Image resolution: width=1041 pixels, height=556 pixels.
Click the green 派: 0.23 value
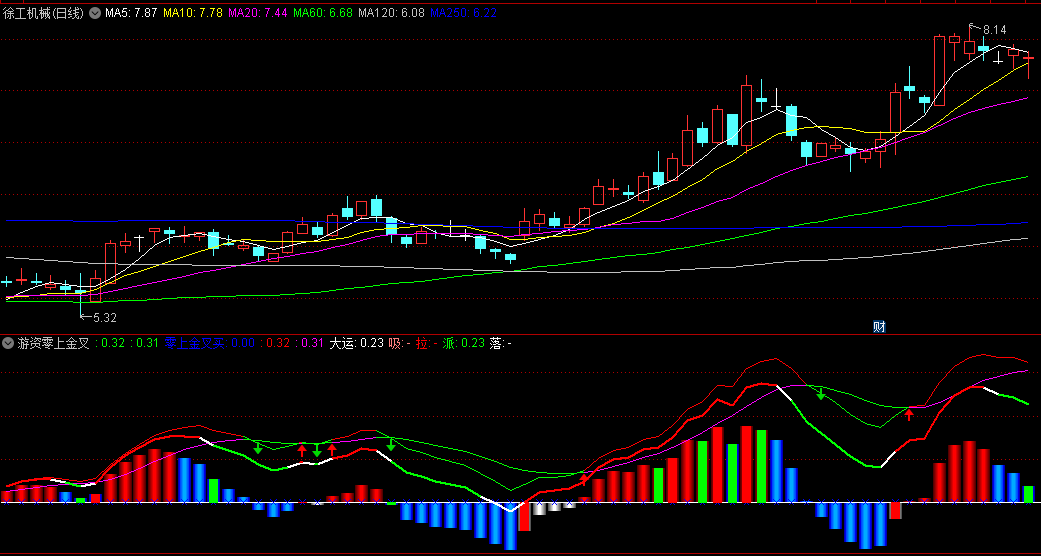(464, 343)
